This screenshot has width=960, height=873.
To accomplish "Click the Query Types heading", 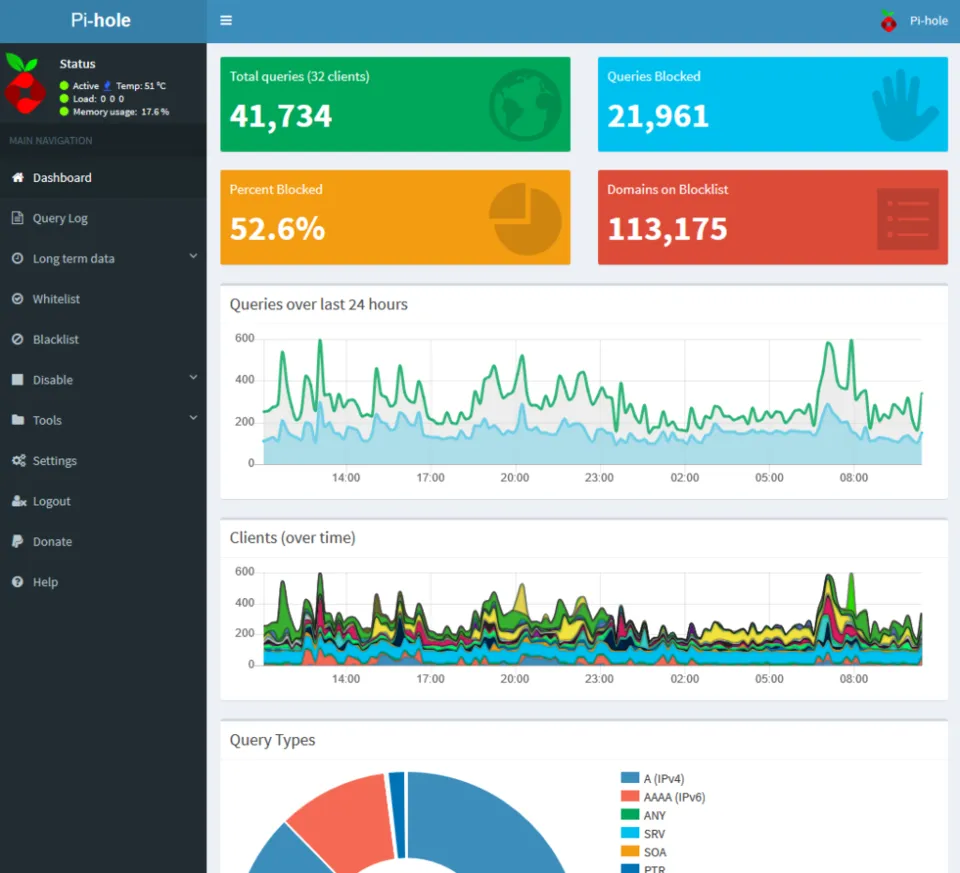I will point(272,740).
